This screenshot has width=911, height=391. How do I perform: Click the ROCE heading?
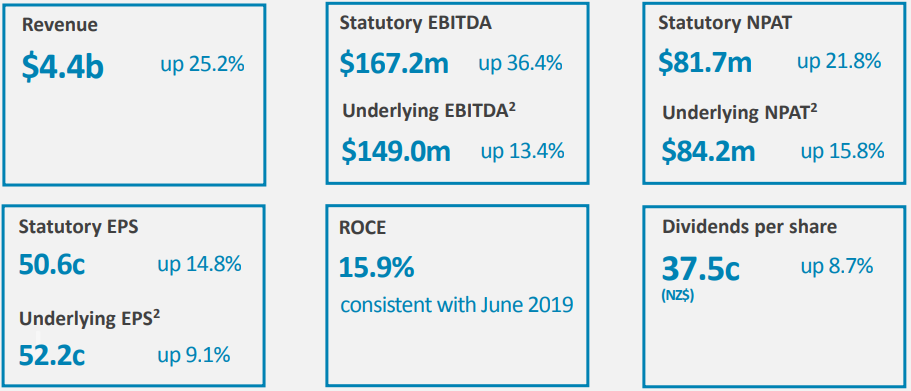pyautogui.click(x=363, y=228)
